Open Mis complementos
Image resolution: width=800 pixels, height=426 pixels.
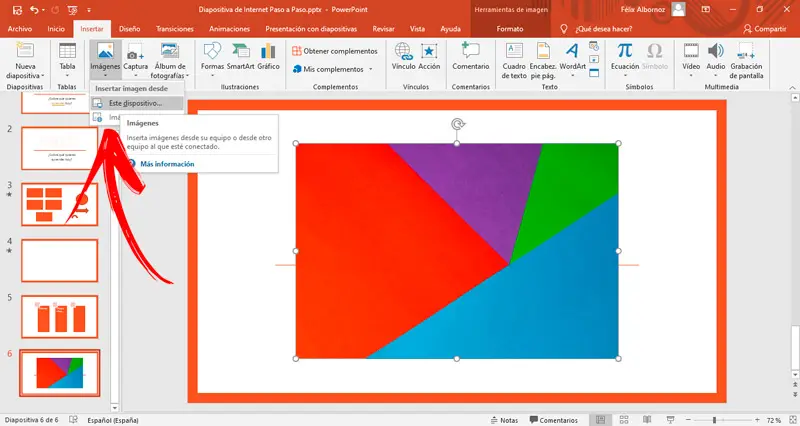click(x=328, y=69)
